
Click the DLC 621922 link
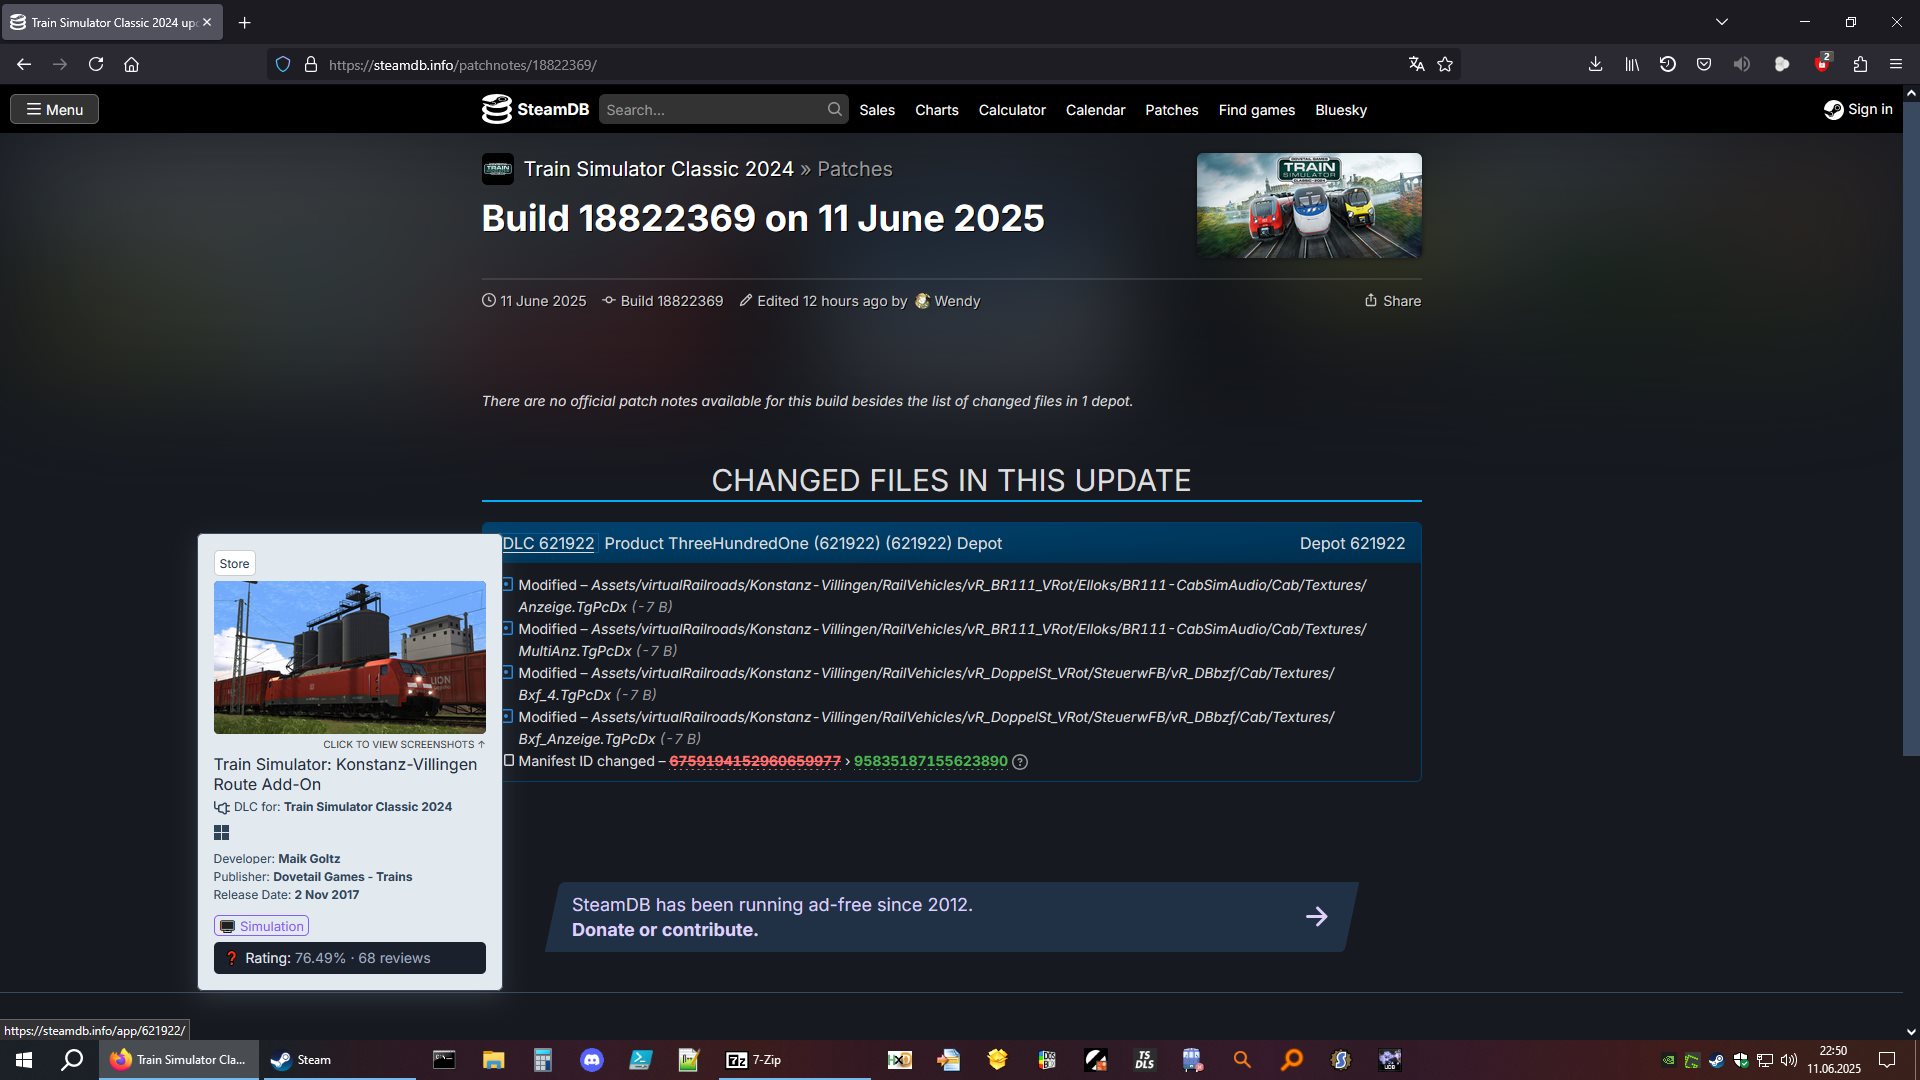548,543
